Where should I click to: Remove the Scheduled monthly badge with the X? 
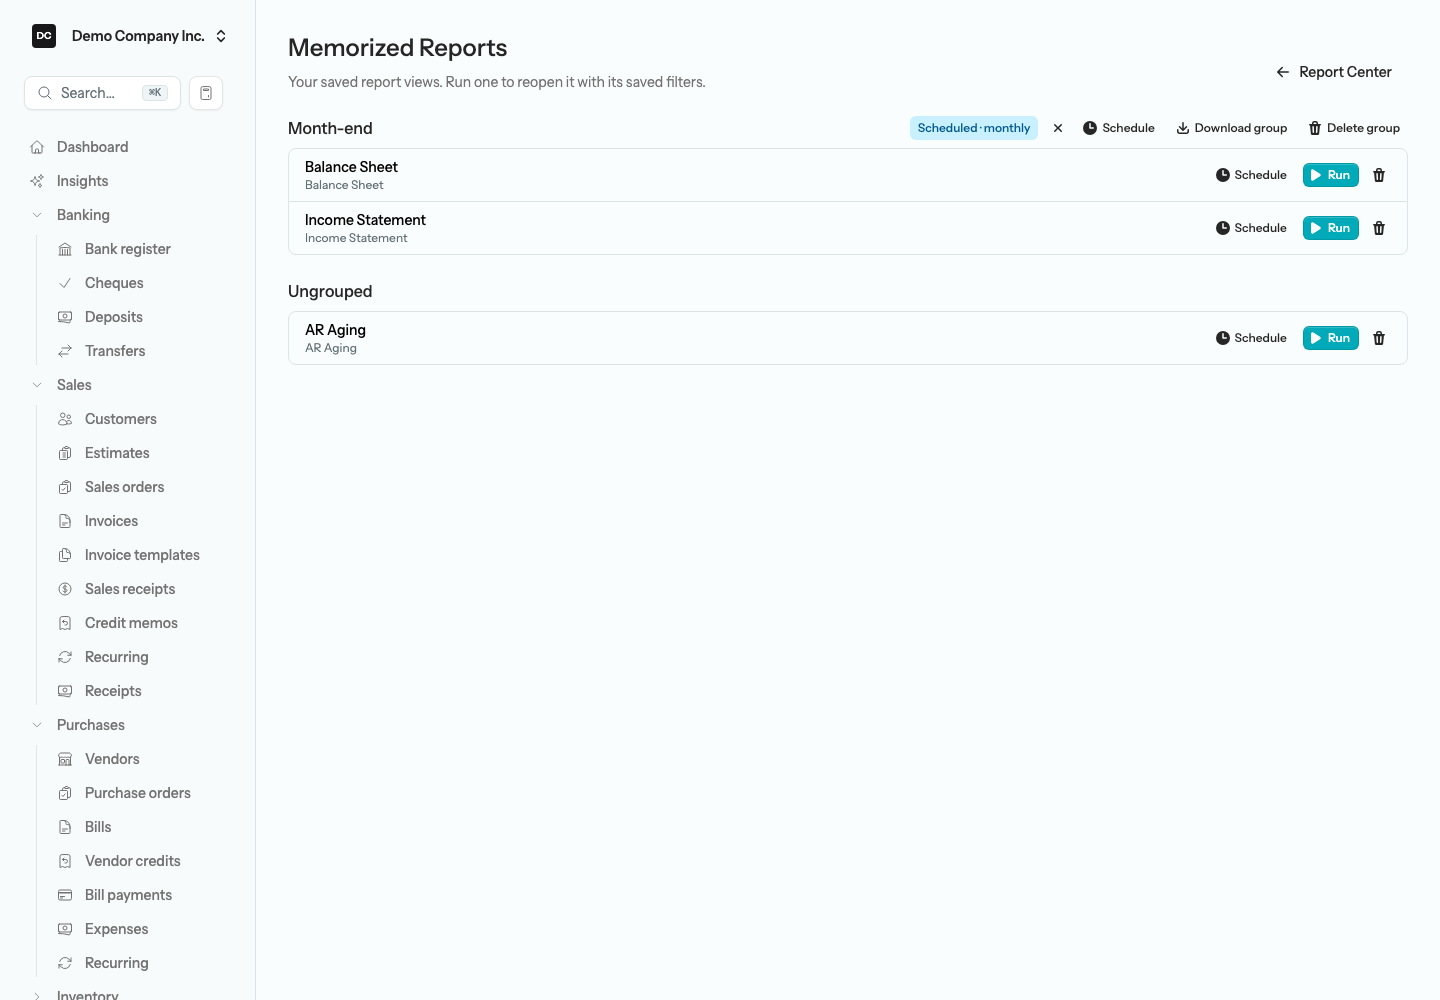(x=1058, y=128)
